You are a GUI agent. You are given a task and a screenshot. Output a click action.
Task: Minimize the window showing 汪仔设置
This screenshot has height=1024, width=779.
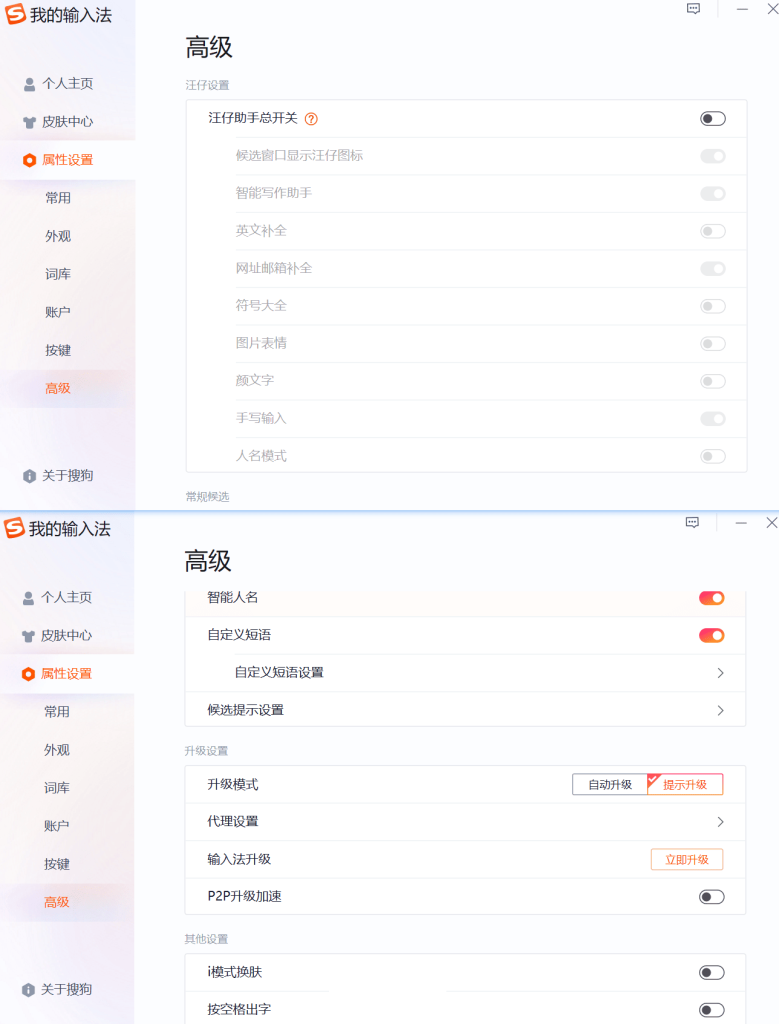[x=742, y=9]
